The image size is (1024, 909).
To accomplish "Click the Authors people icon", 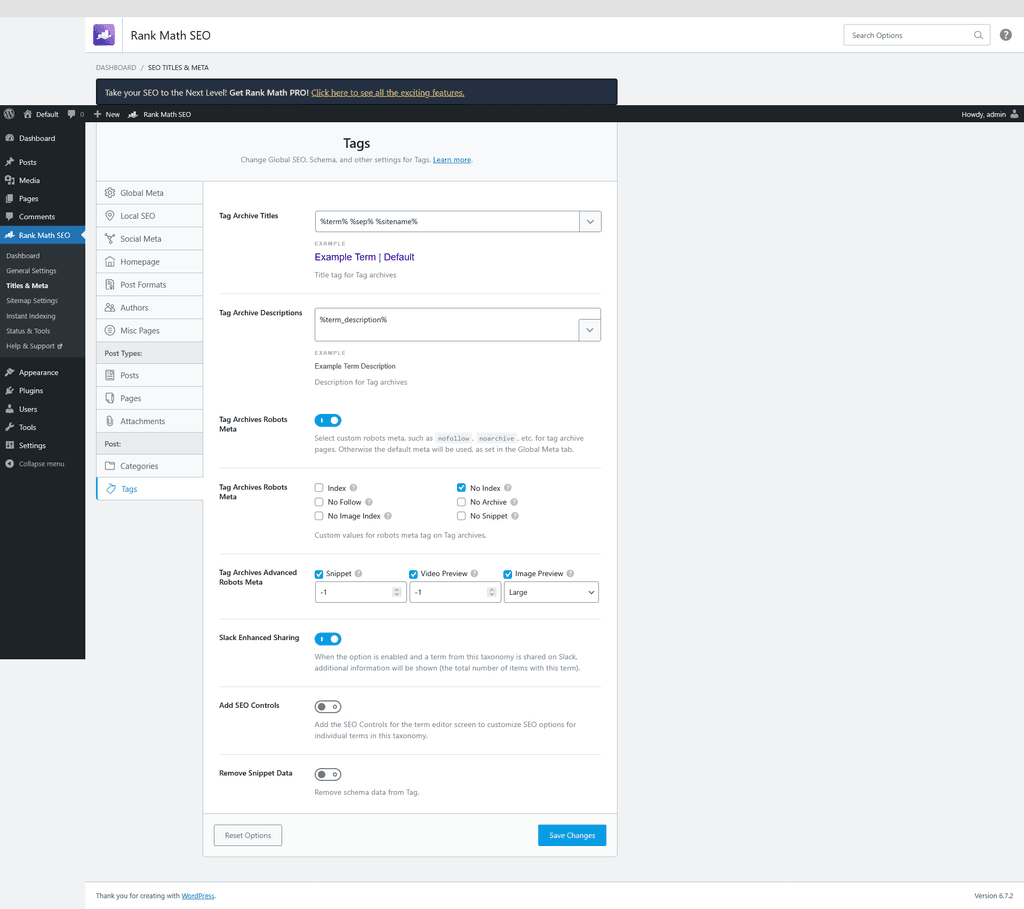I will coord(110,307).
